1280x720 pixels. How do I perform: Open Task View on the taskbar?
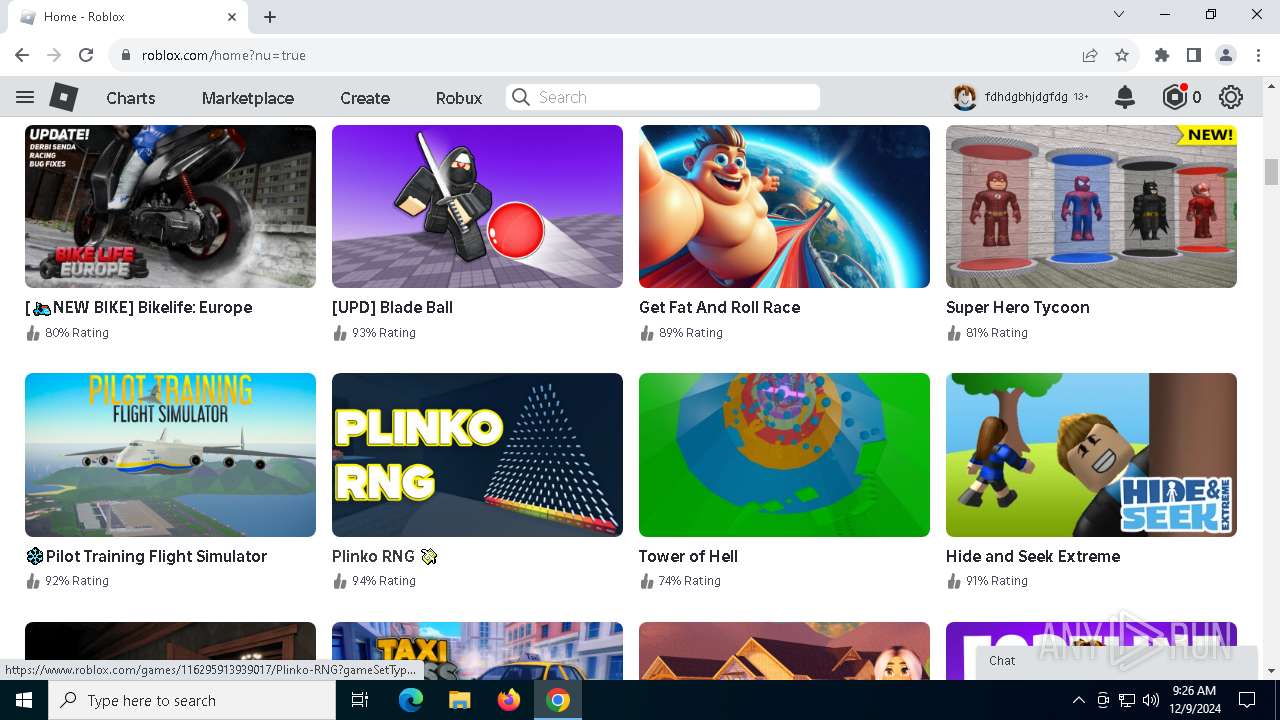point(360,700)
